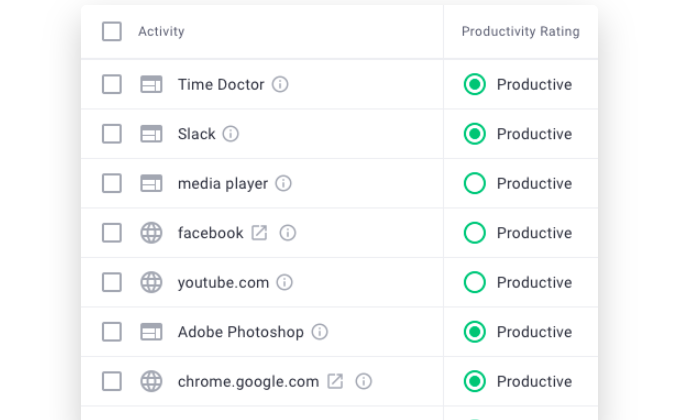Screen dimensions: 700x420
Task: Click the app window icon beside Slack
Action: point(151,134)
